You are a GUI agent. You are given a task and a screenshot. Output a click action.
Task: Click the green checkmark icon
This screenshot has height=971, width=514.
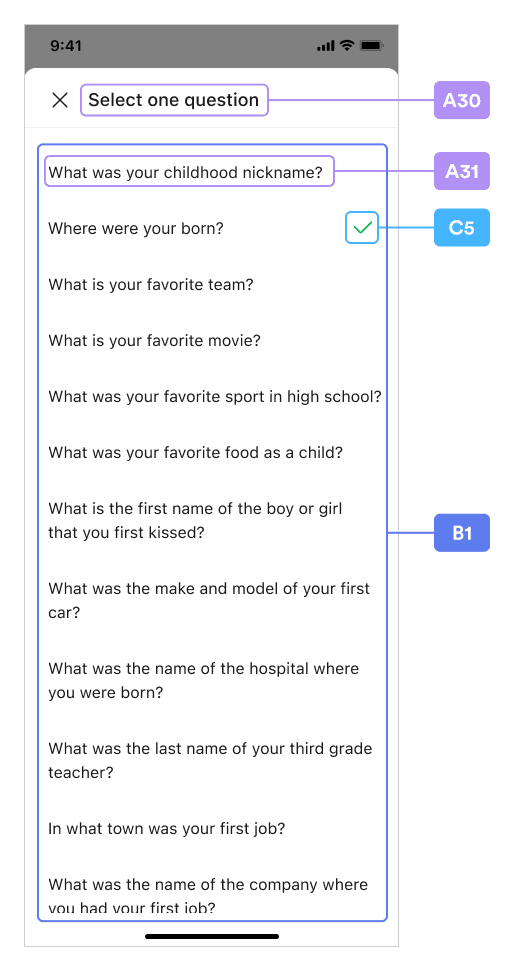tap(362, 228)
